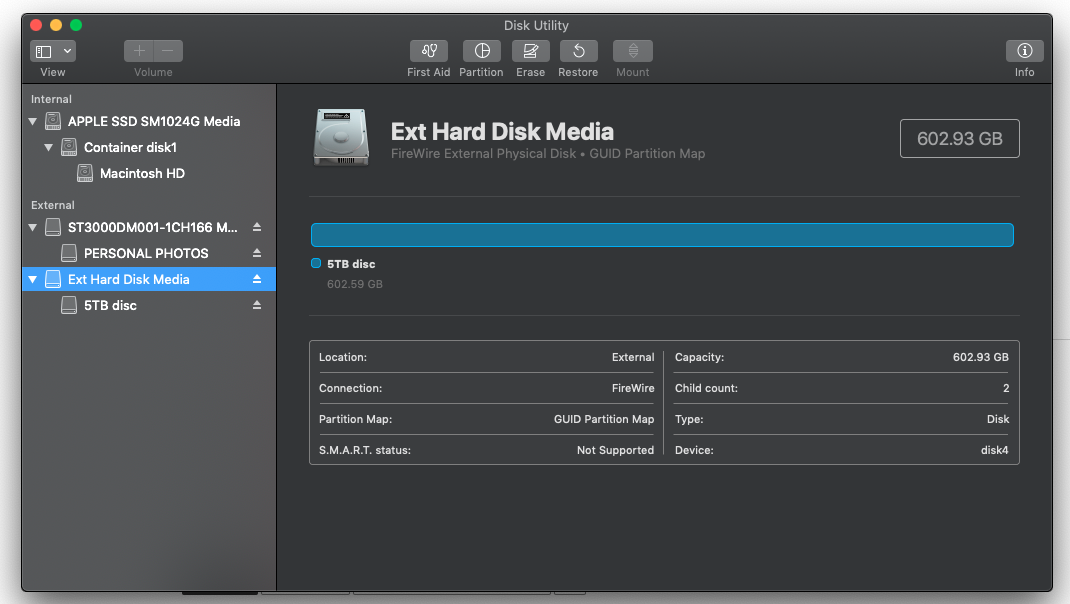Click the large hard disk image

(x=341, y=137)
